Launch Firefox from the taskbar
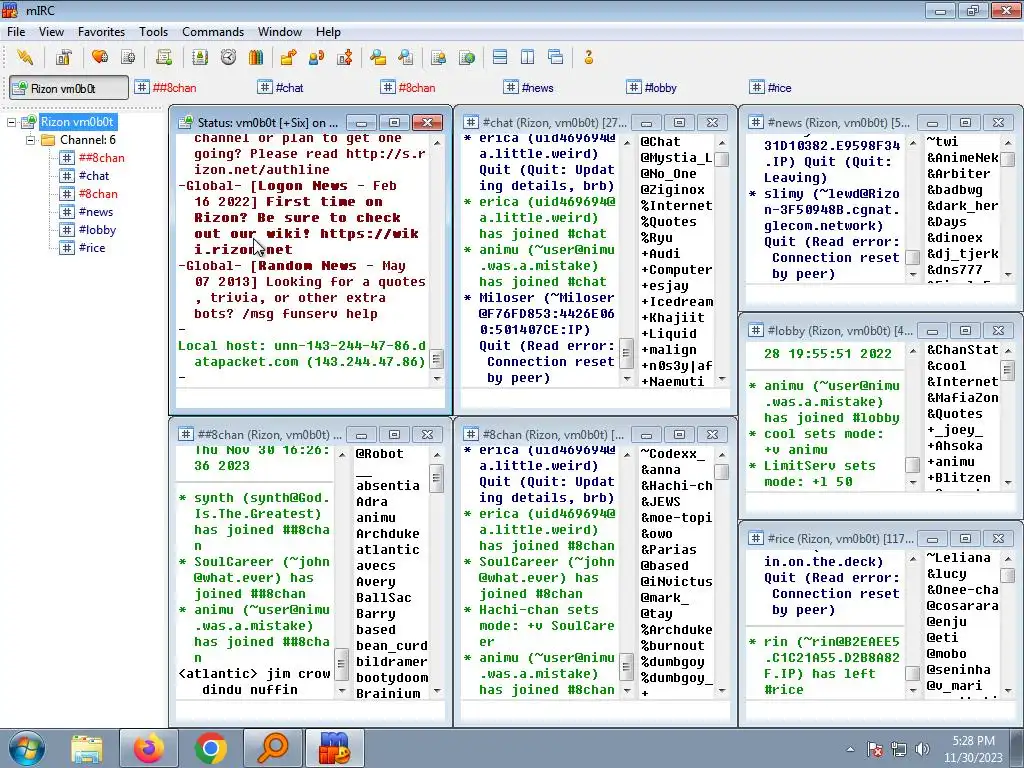 tap(149, 748)
